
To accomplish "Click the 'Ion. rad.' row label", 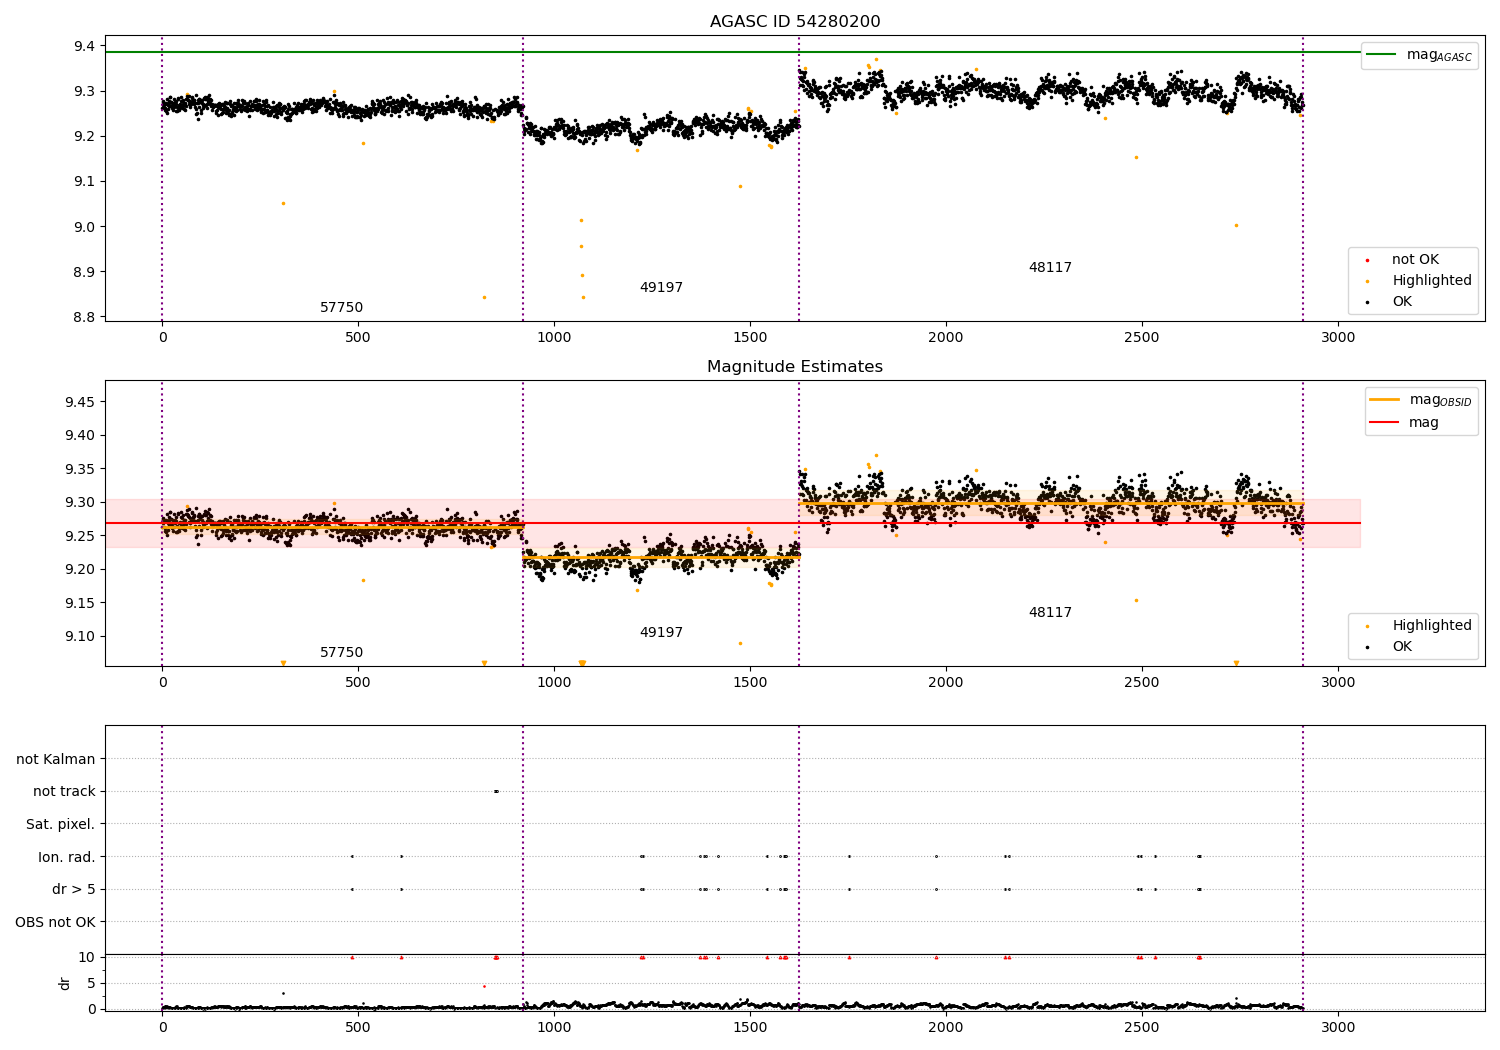I will coord(67,857).
